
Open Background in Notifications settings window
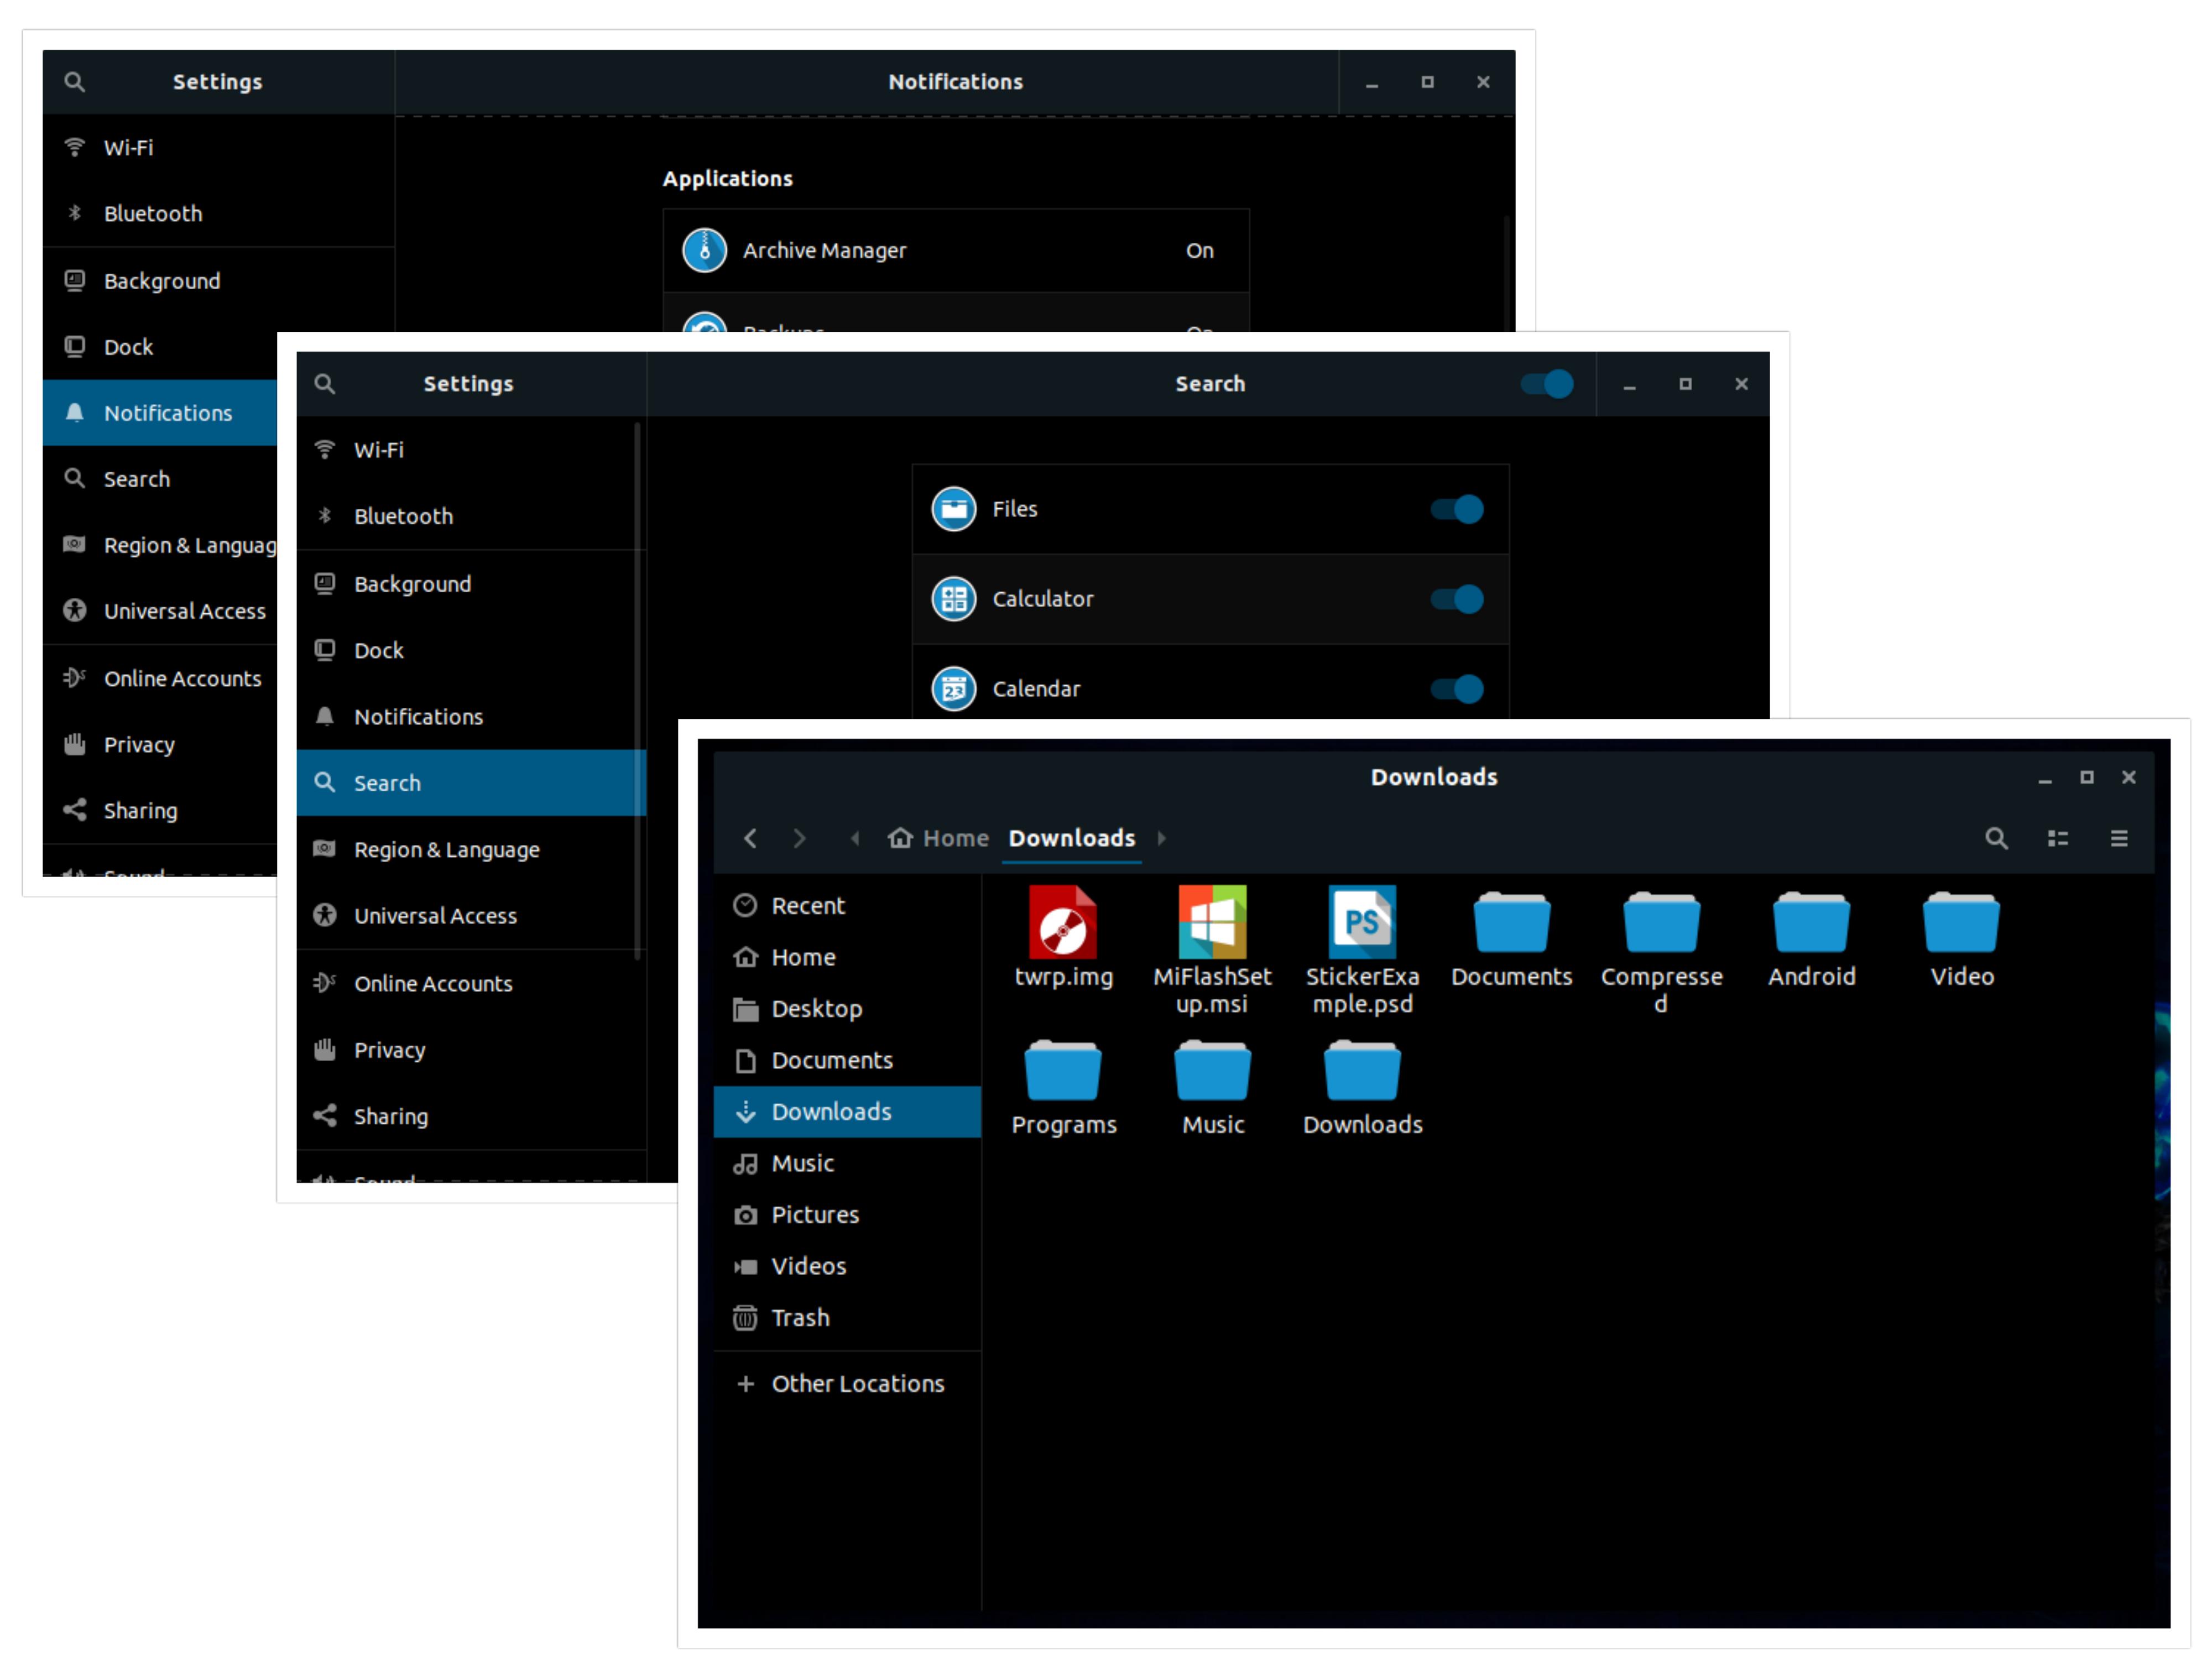(218, 281)
